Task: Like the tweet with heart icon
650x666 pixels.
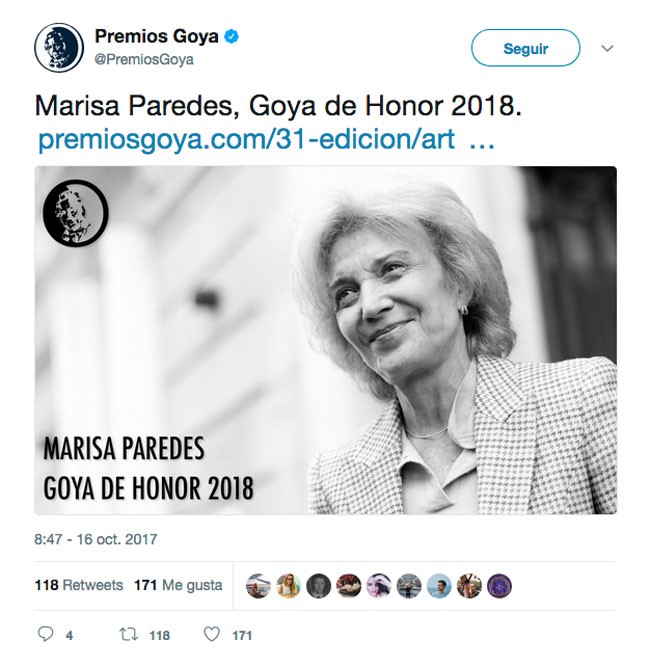Action: pos(212,634)
